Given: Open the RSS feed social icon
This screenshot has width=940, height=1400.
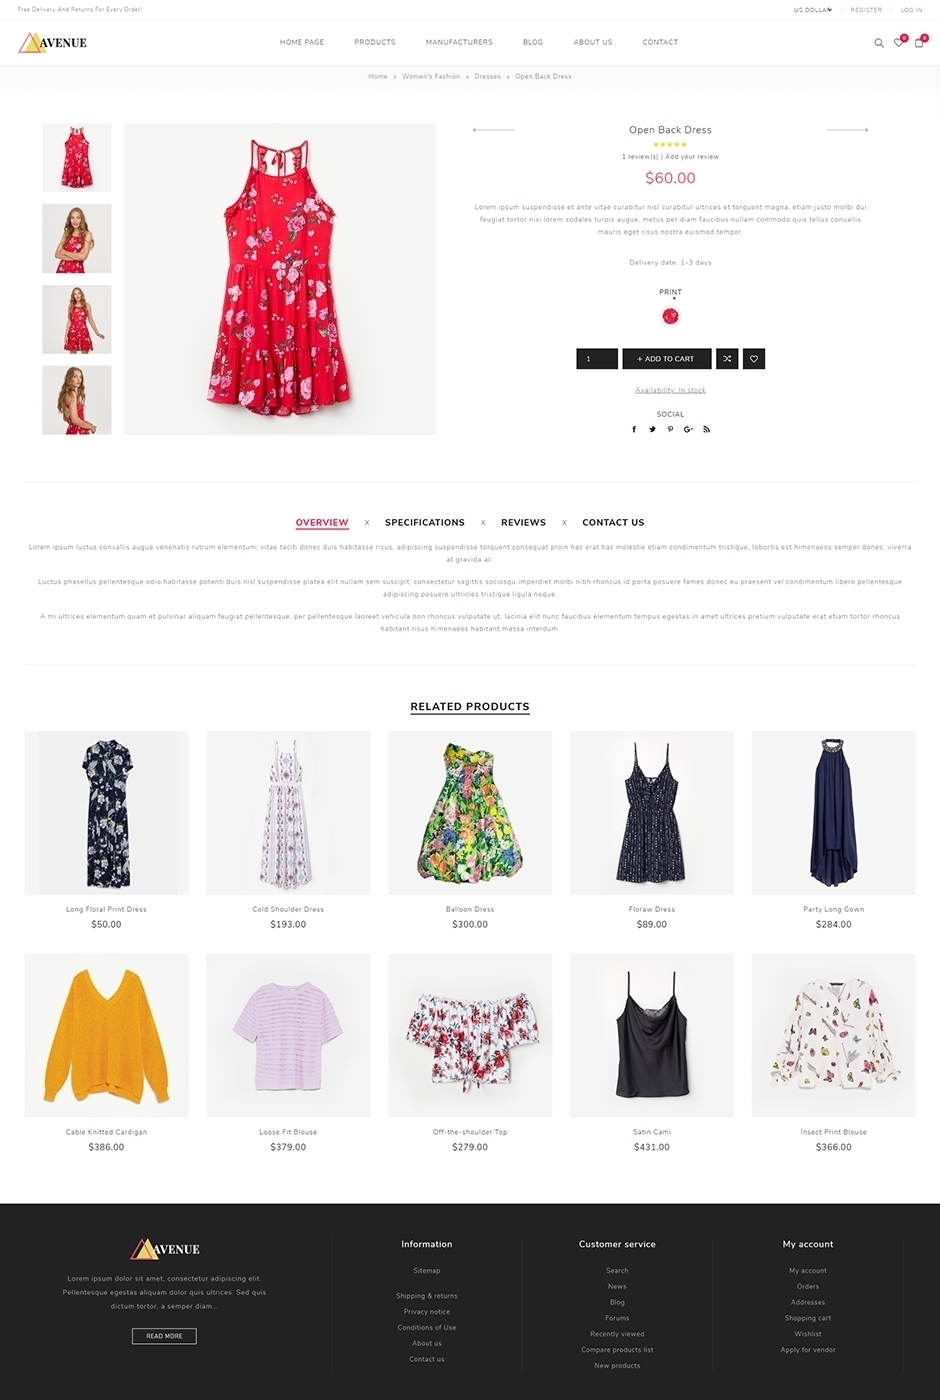Looking at the screenshot, I should [x=706, y=429].
